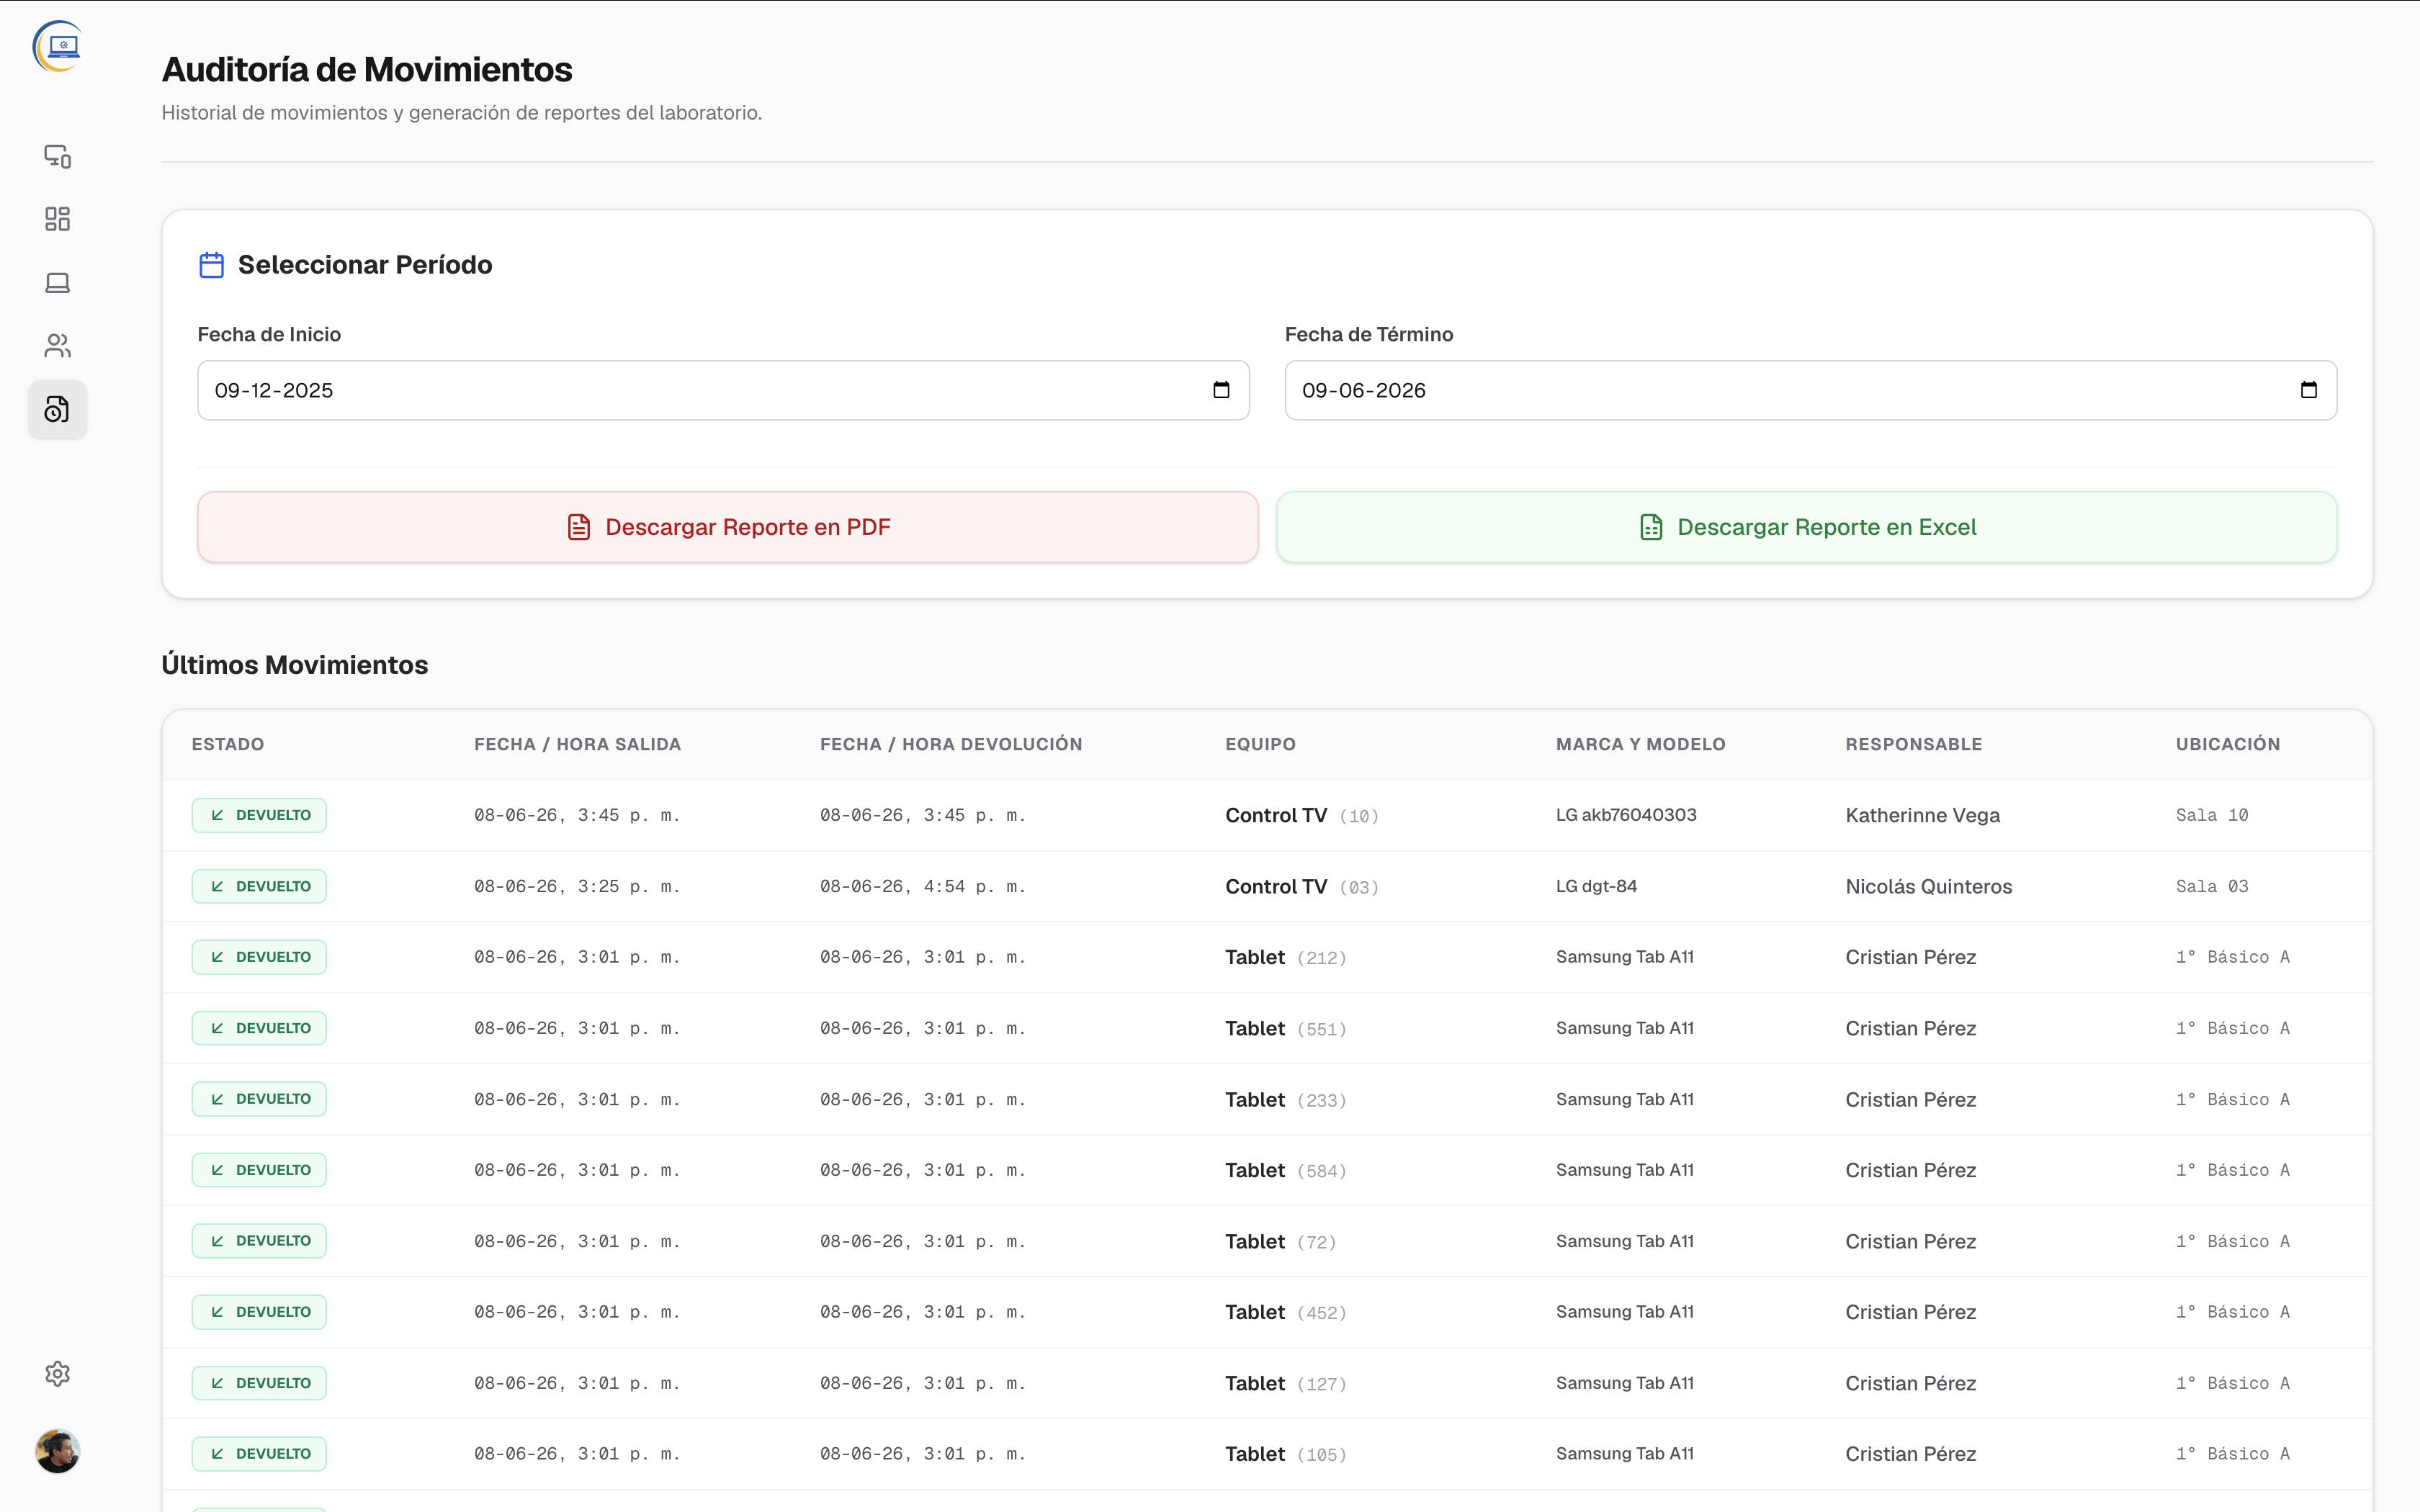Click responsable Katherinne Vega

tap(1922, 816)
